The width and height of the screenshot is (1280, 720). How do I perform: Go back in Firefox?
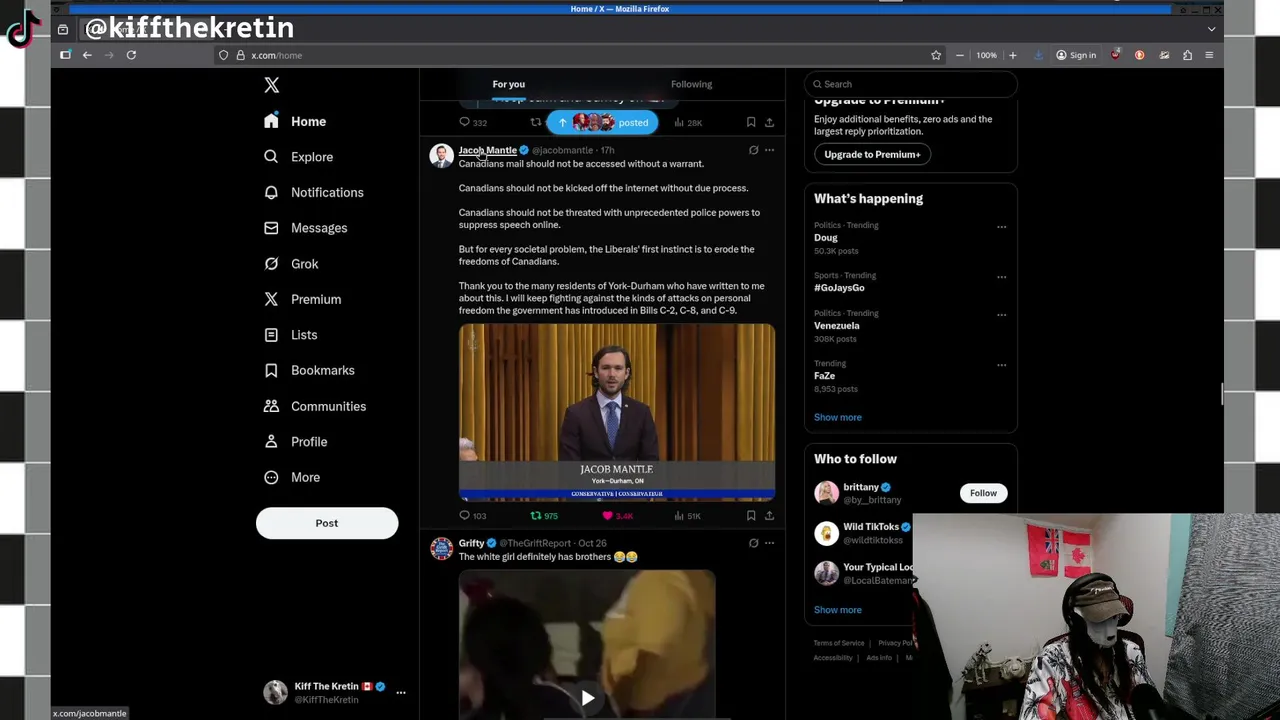[x=87, y=55]
